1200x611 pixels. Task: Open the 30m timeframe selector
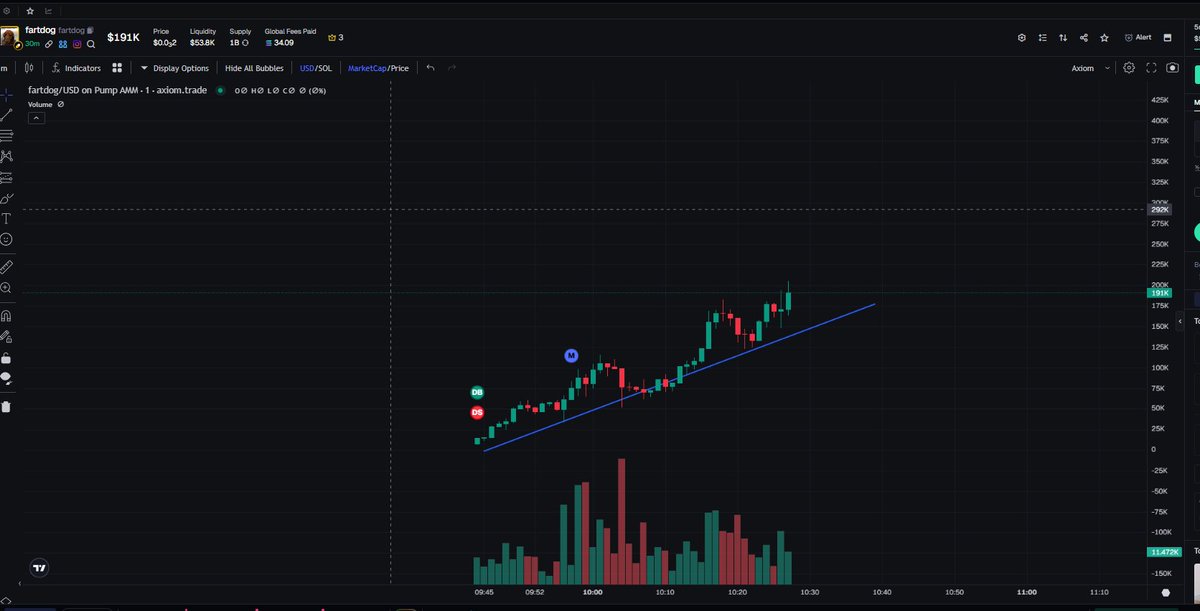(x=34, y=44)
